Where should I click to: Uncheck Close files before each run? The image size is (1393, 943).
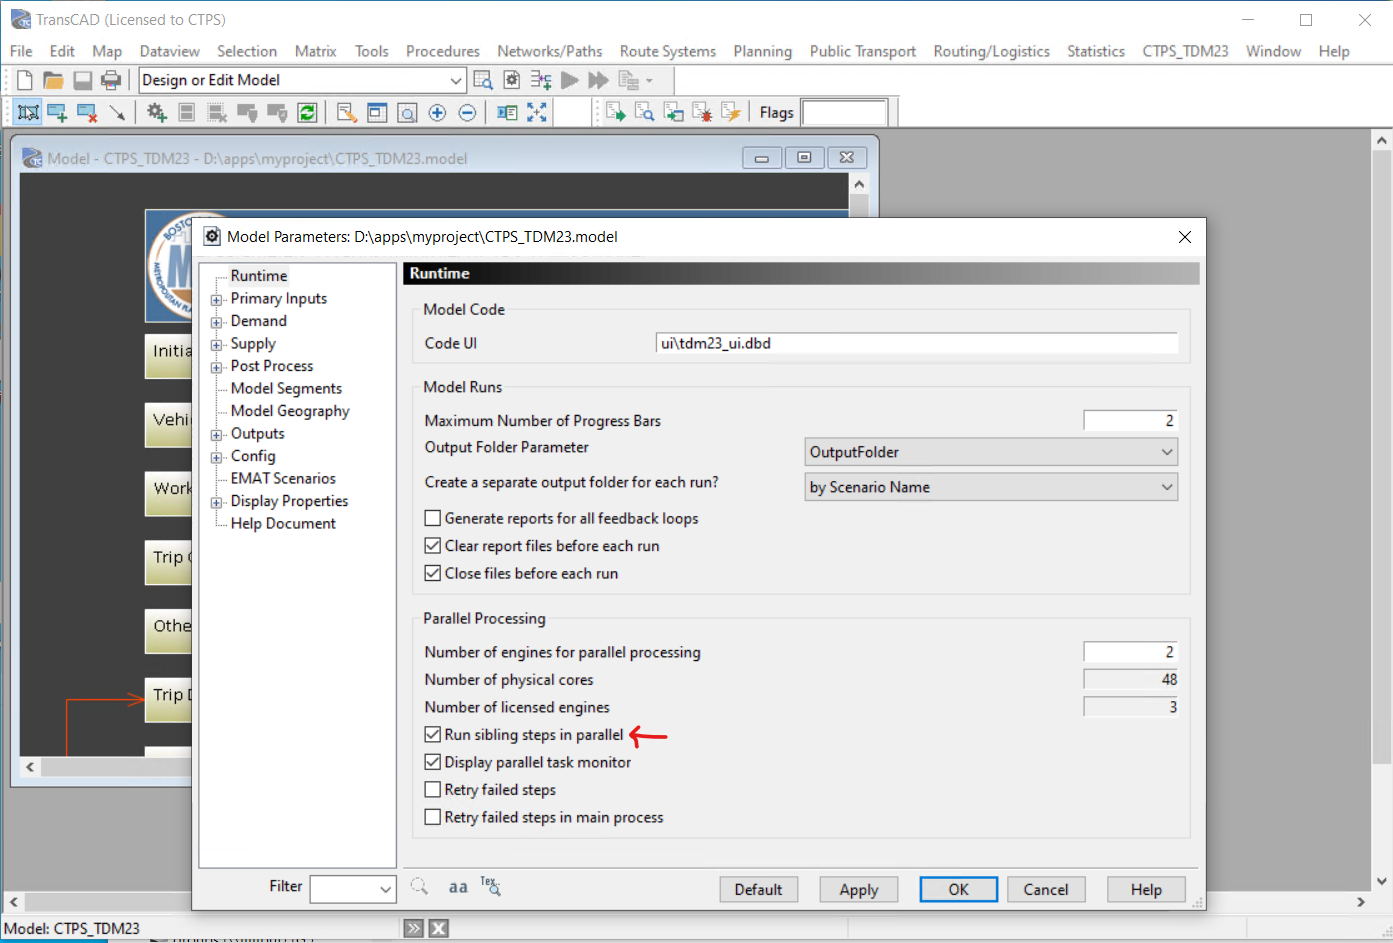click(433, 573)
